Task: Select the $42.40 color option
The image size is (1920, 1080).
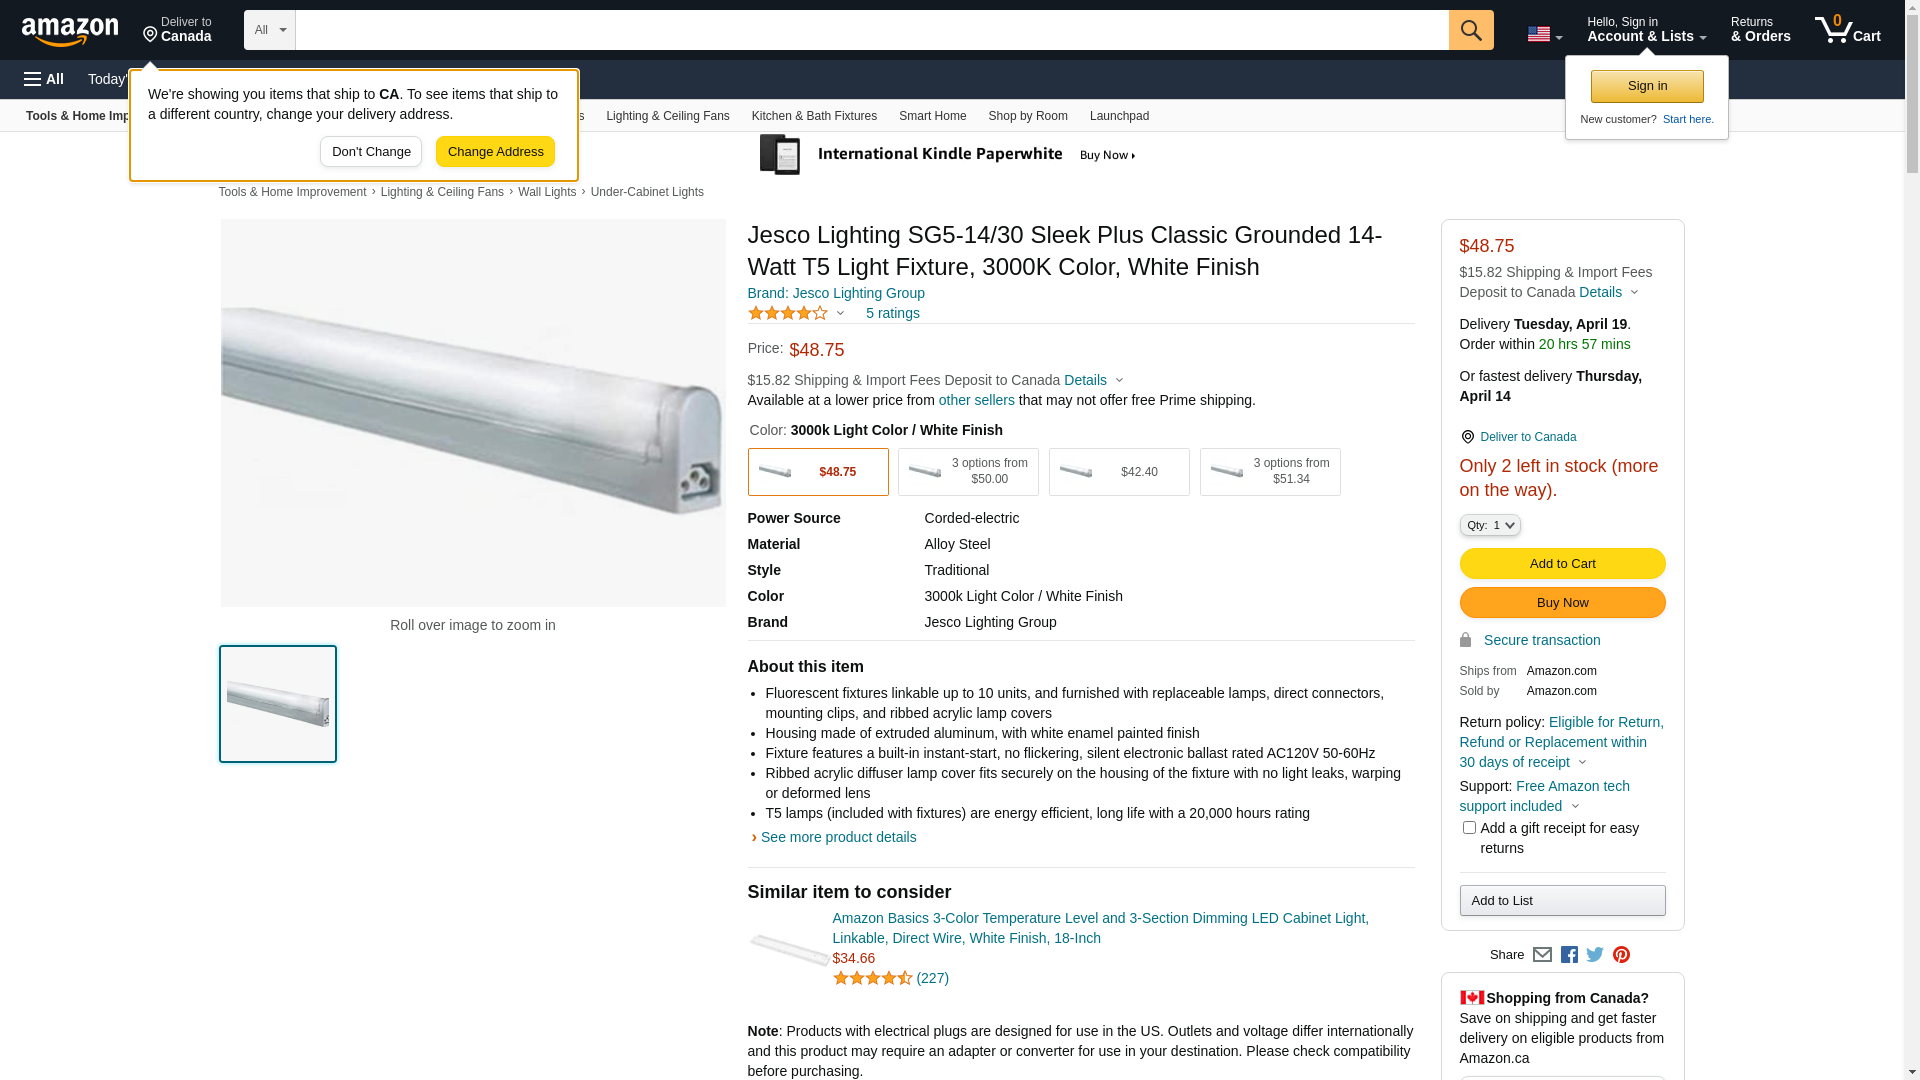Action: (x=1119, y=472)
